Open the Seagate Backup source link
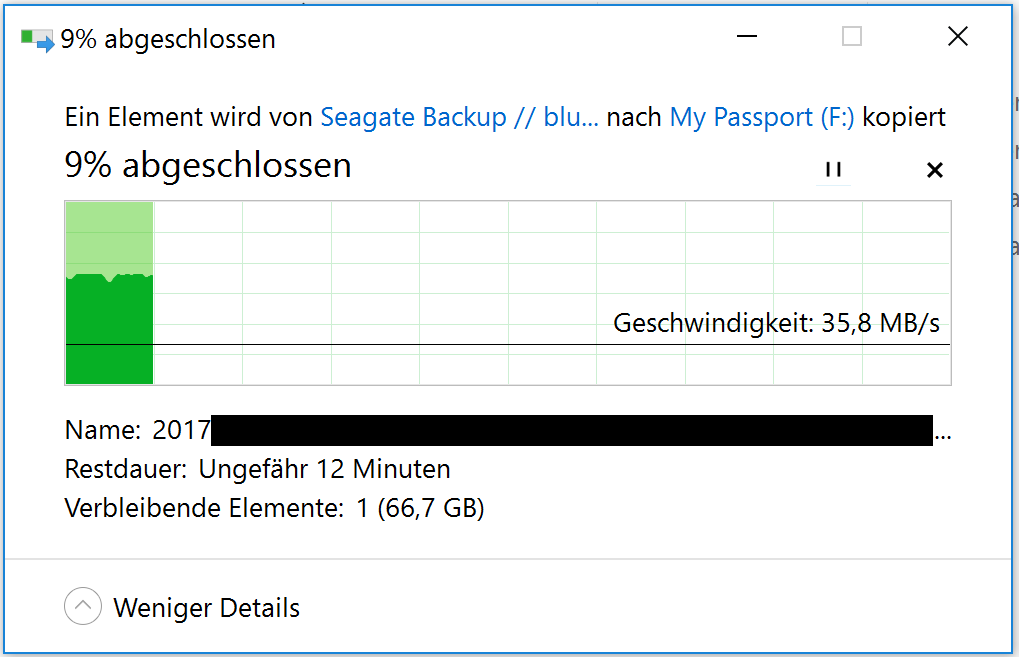 (x=459, y=117)
